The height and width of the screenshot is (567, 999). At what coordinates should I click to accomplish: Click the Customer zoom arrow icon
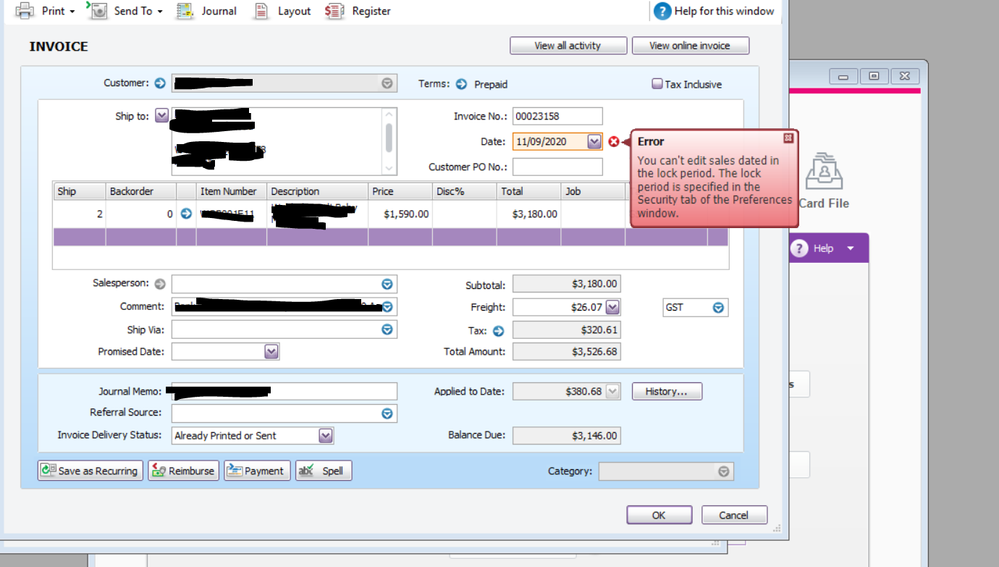[x=159, y=83]
